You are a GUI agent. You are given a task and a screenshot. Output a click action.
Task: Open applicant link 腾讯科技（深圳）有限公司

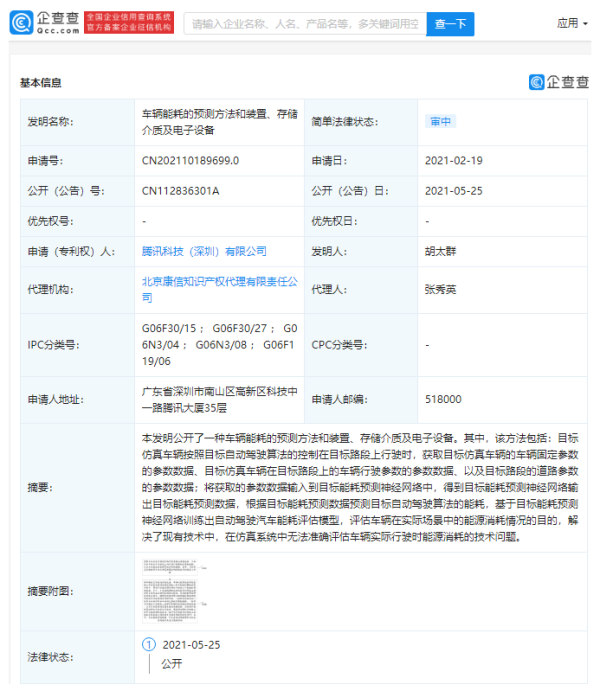point(204,251)
